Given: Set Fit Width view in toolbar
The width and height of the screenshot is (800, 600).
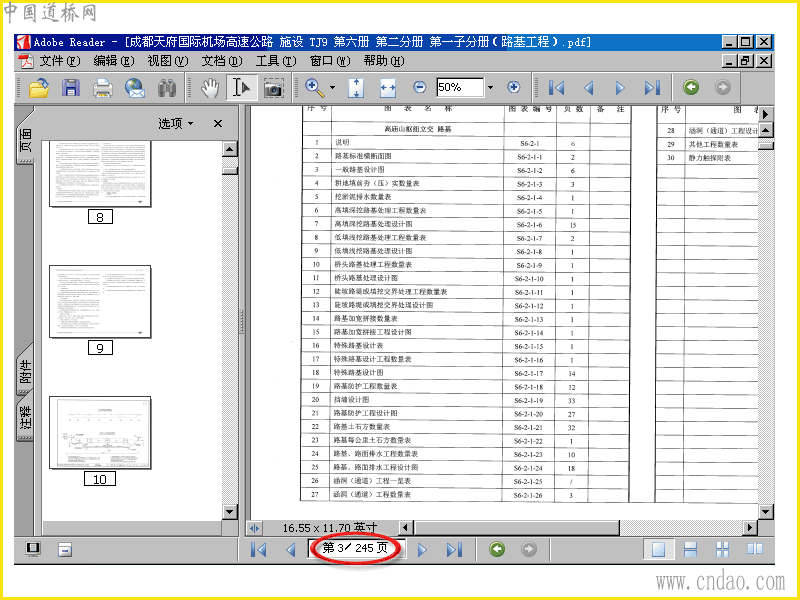Looking at the screenshot, I should tap(388, 88).
